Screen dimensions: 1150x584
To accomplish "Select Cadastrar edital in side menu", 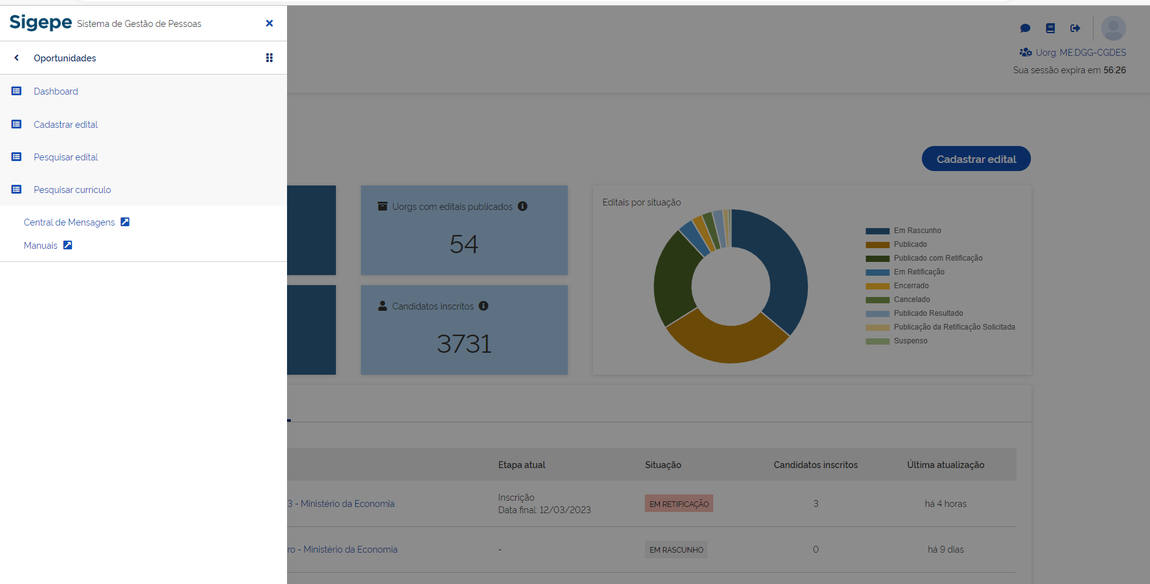I will point(66,125).
